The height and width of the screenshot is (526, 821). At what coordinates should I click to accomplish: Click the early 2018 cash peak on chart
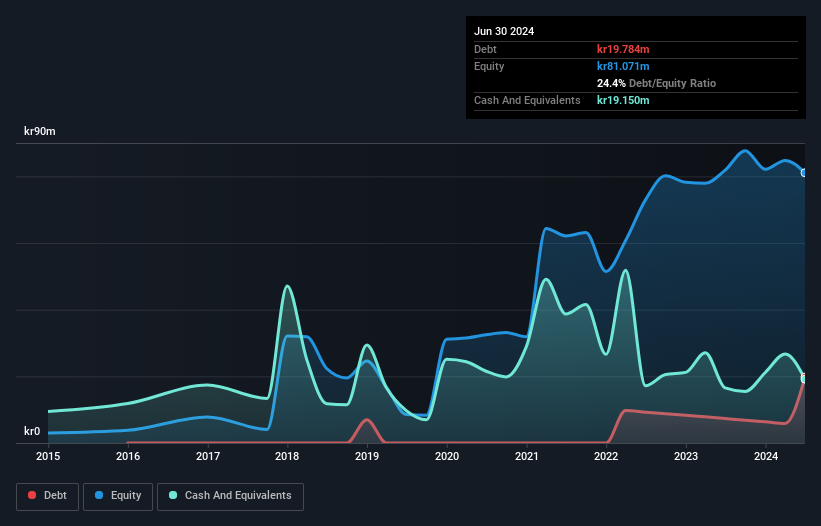tap(287, 286)
